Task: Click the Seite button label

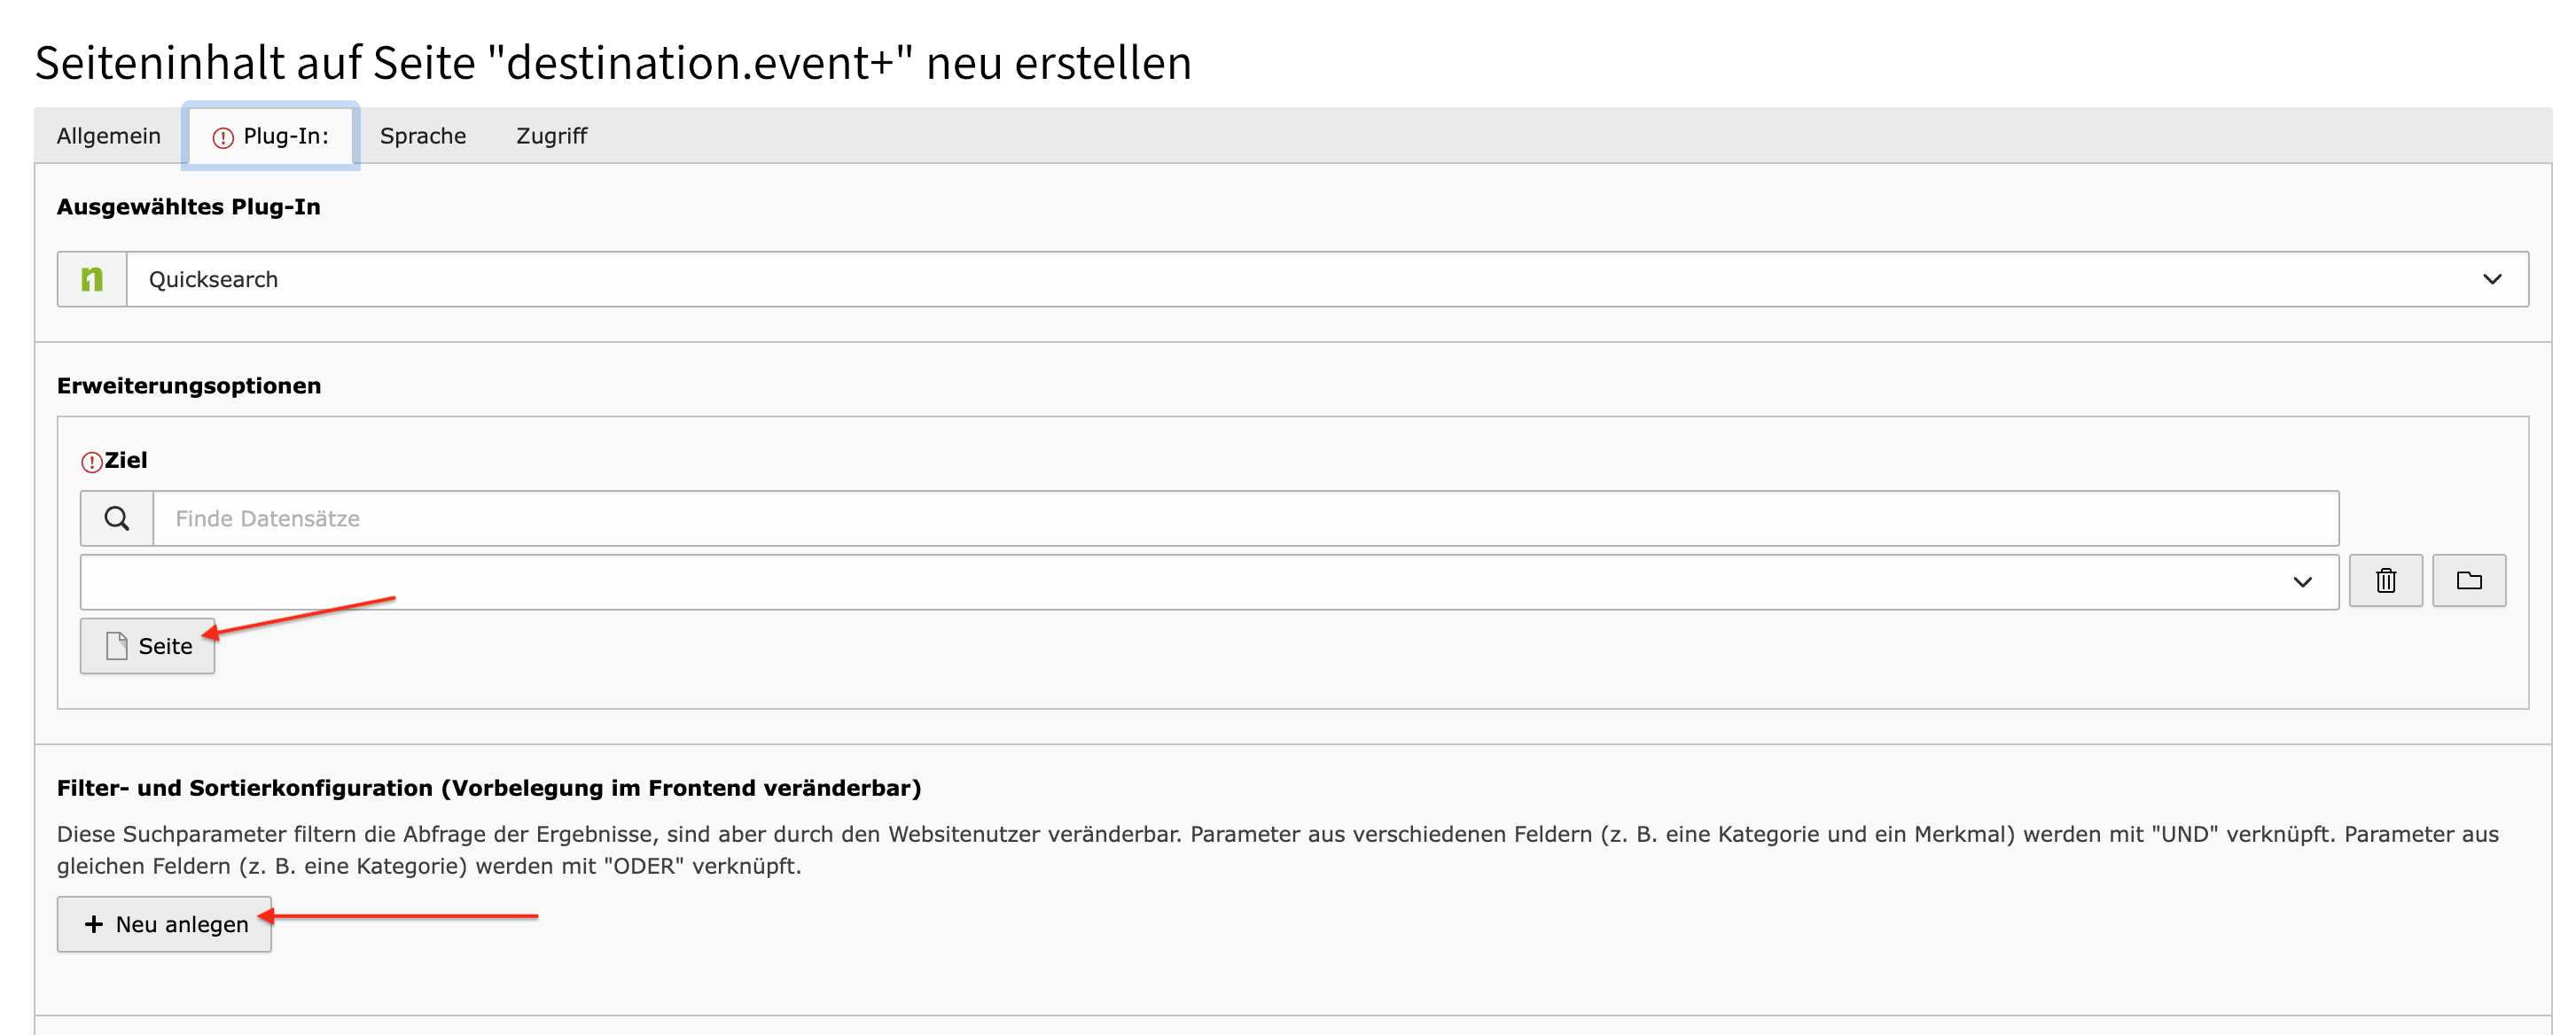Action: [x=165, y=647]
